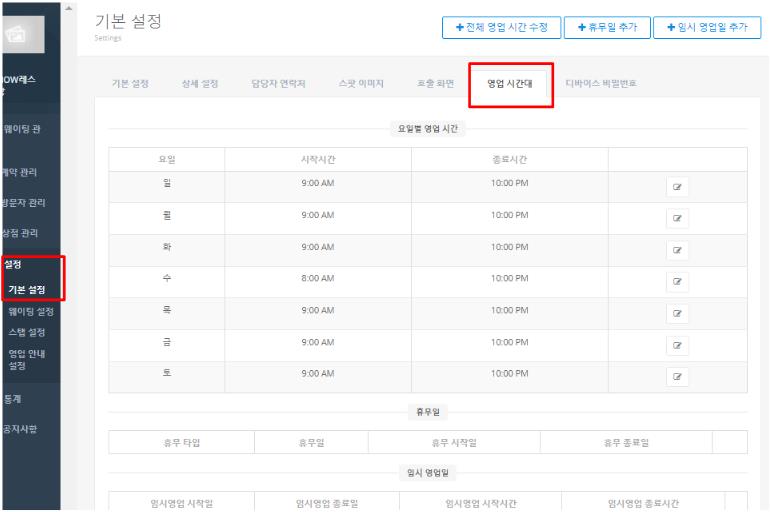Open 디바이스 비밀번호 tab
This screenshot has height=512, width=772.
coord(601,84)
